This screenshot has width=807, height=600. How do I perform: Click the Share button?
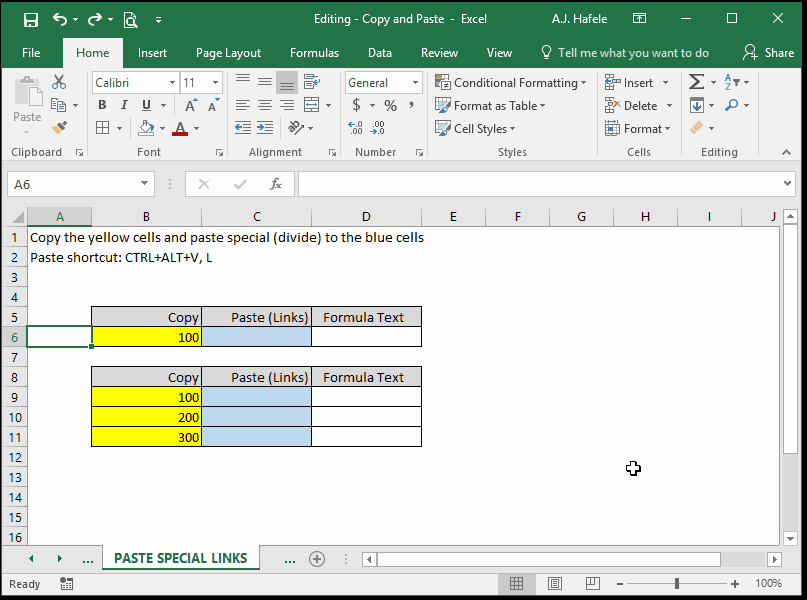click(768, 53)
